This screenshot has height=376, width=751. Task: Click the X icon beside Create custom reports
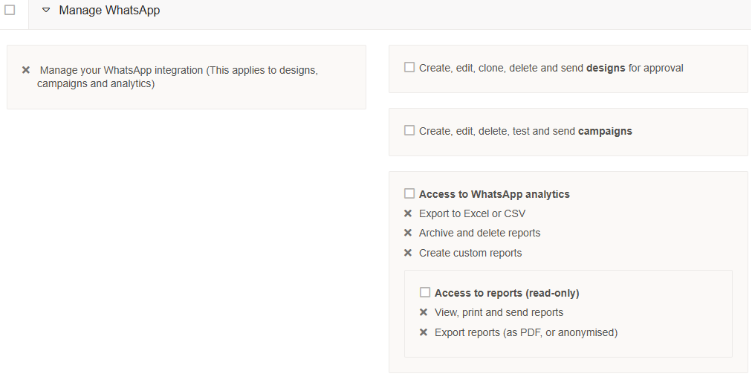[408, 253]
